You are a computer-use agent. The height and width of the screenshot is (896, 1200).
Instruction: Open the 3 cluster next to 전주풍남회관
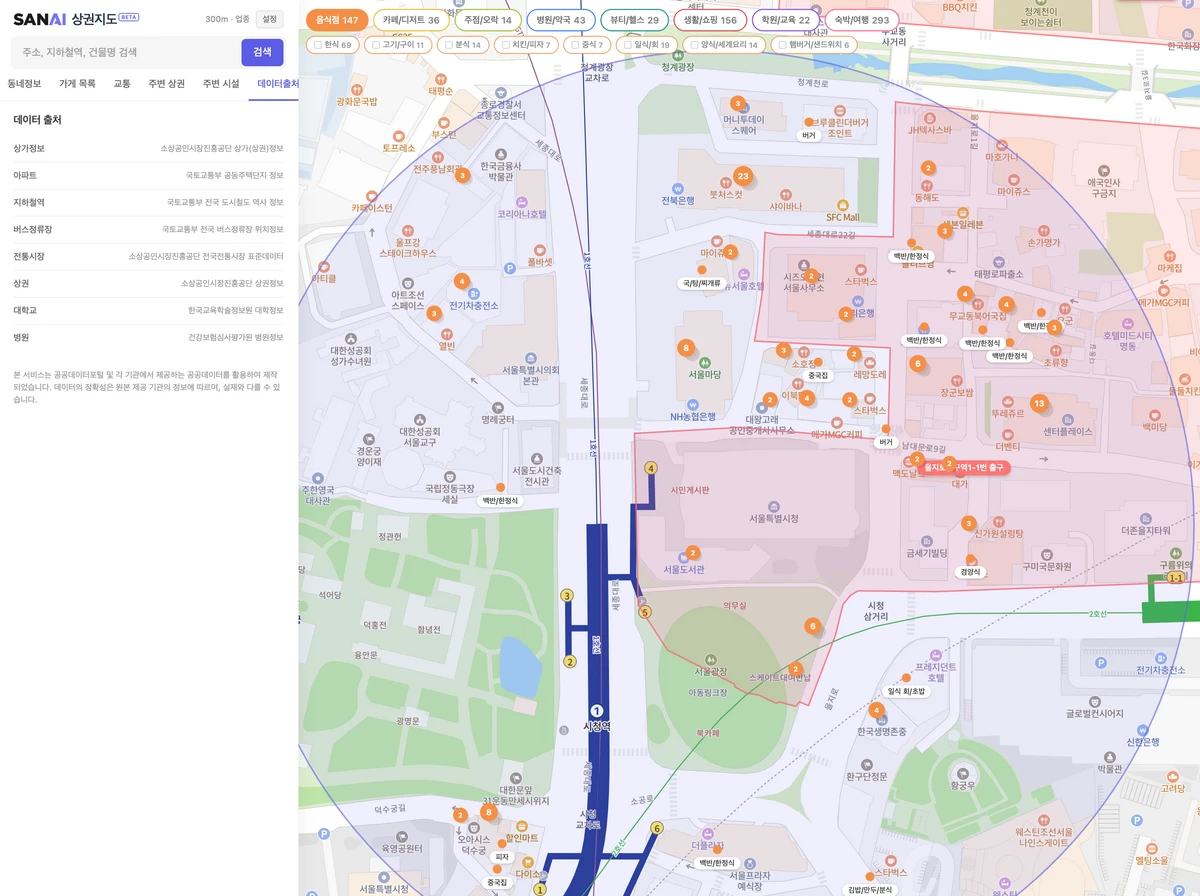coord(462,175)
